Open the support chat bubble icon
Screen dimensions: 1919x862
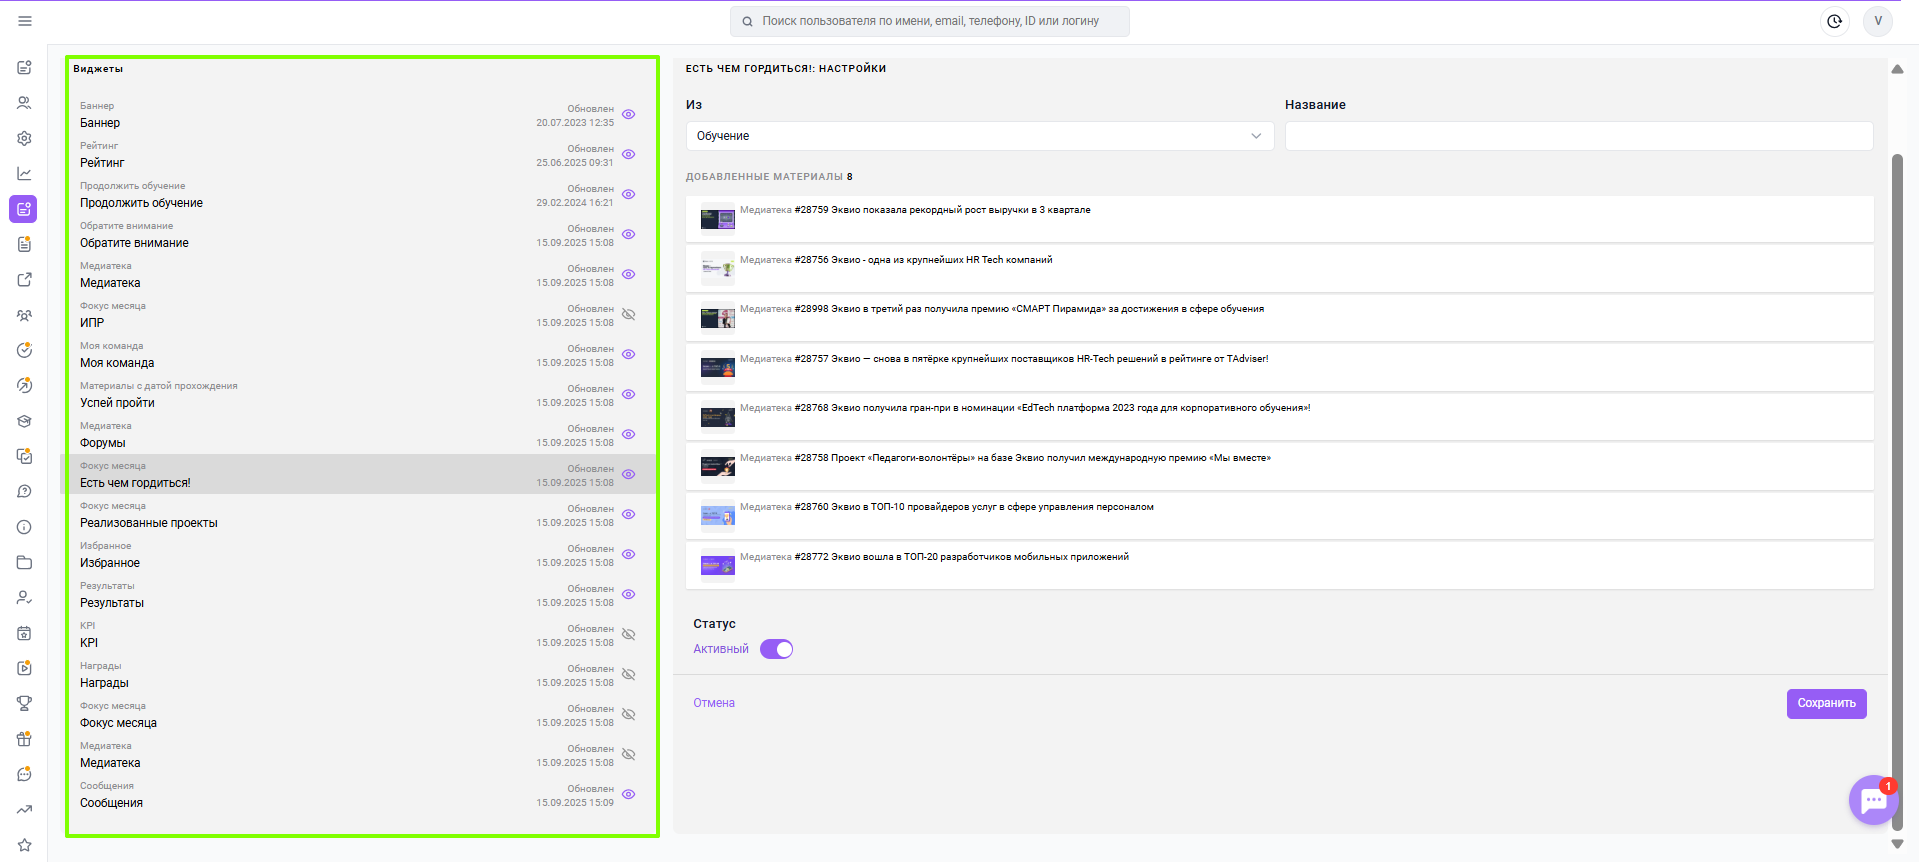coord(1873,800)
